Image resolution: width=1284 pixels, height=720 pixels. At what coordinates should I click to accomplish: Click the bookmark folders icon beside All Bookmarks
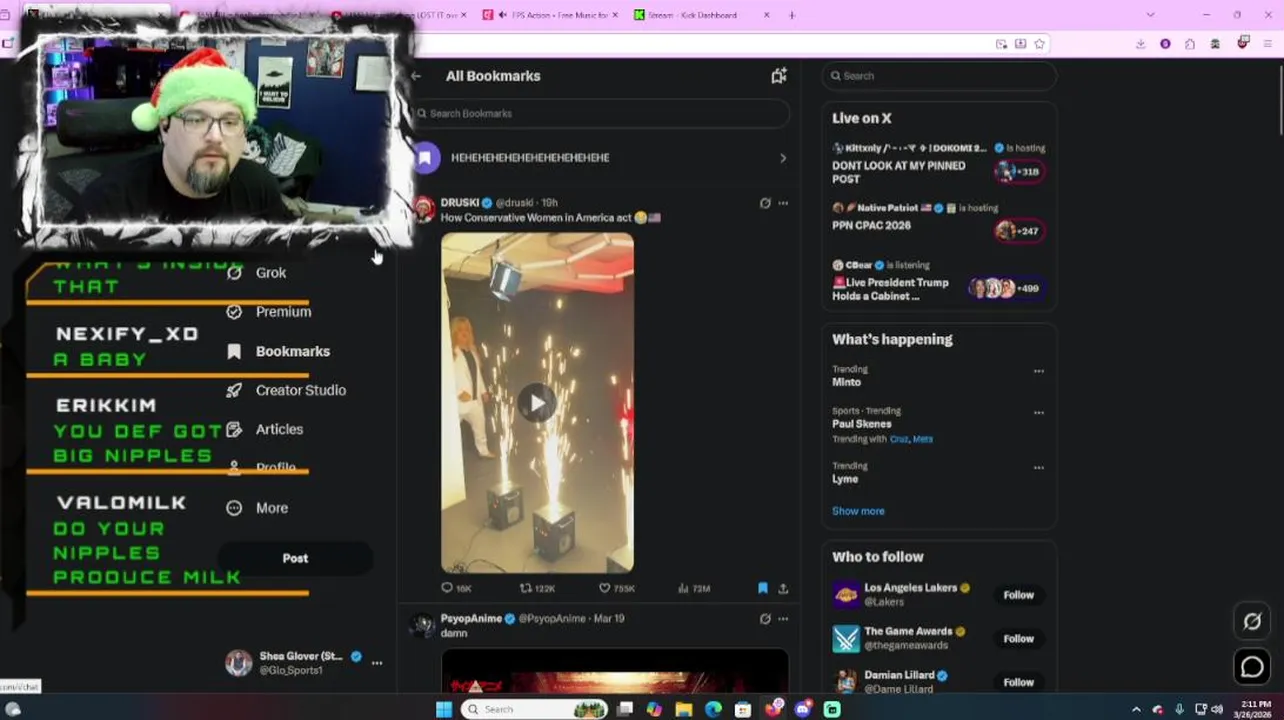coord(779,76)
